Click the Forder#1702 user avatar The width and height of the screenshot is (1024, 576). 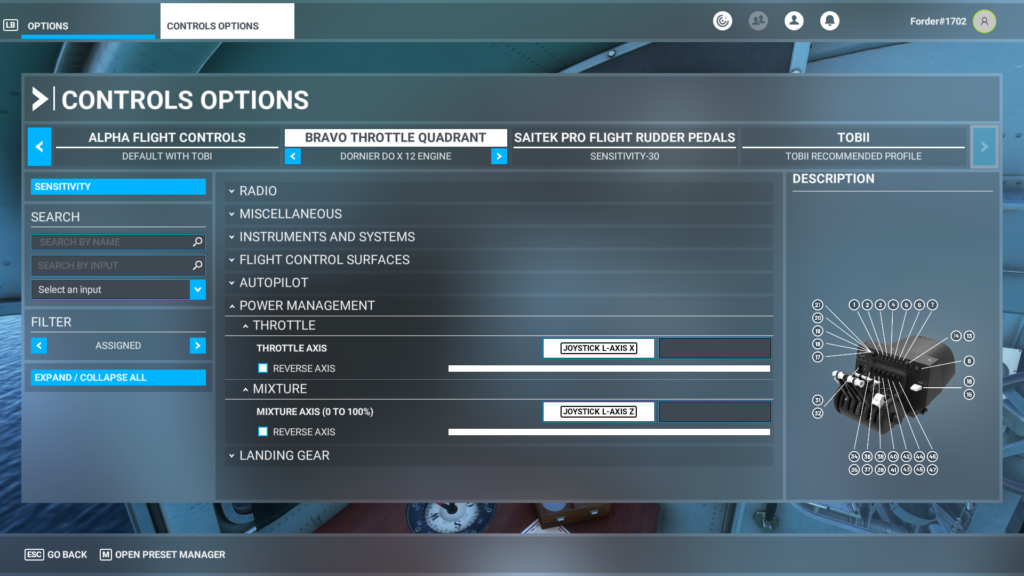point(984,22)
